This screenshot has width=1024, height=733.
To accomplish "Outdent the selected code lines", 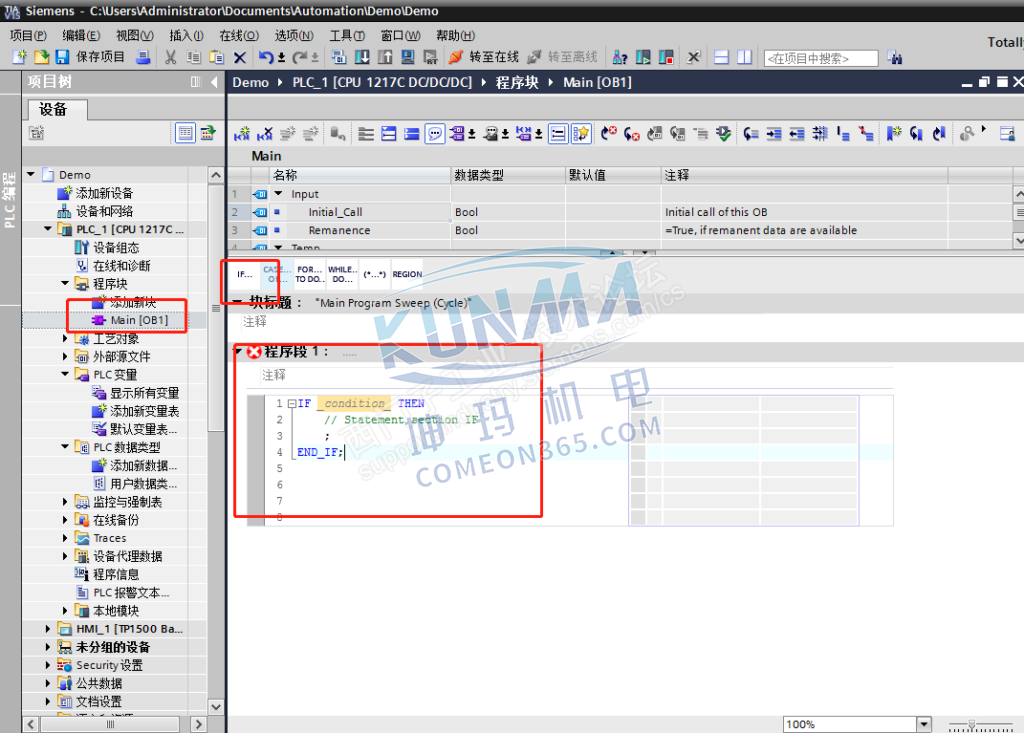I will click(x=797, y=133).
